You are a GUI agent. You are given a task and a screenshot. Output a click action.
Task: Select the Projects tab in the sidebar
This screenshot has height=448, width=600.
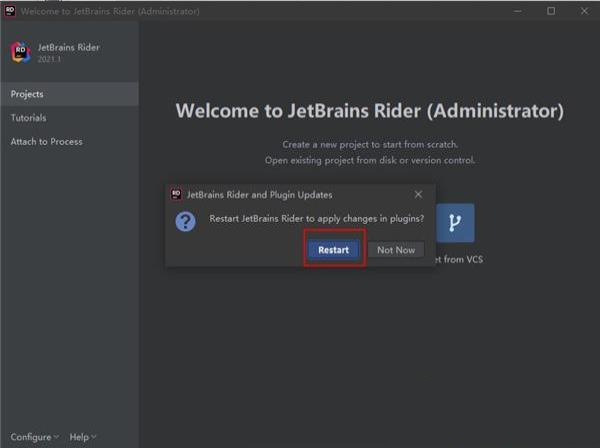[x=28, y=94]
